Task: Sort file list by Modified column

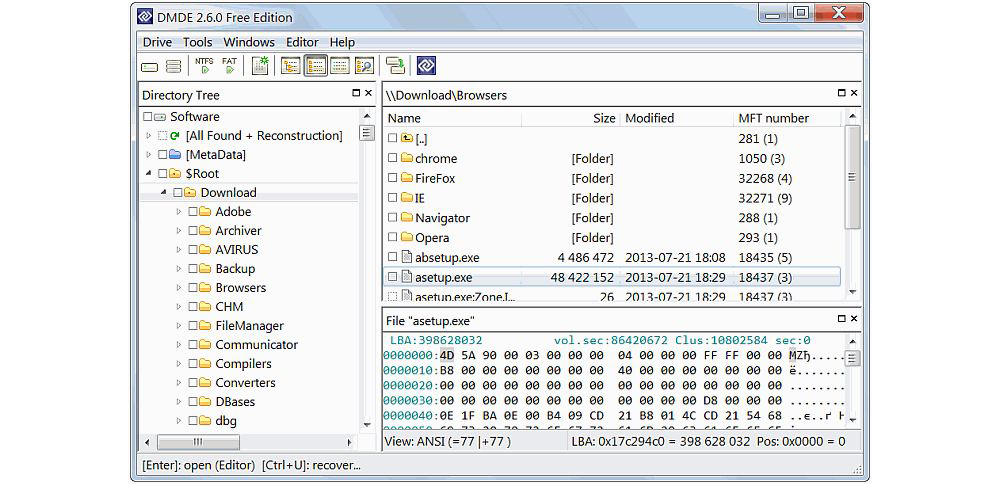Action: click(x=649, y=118)
